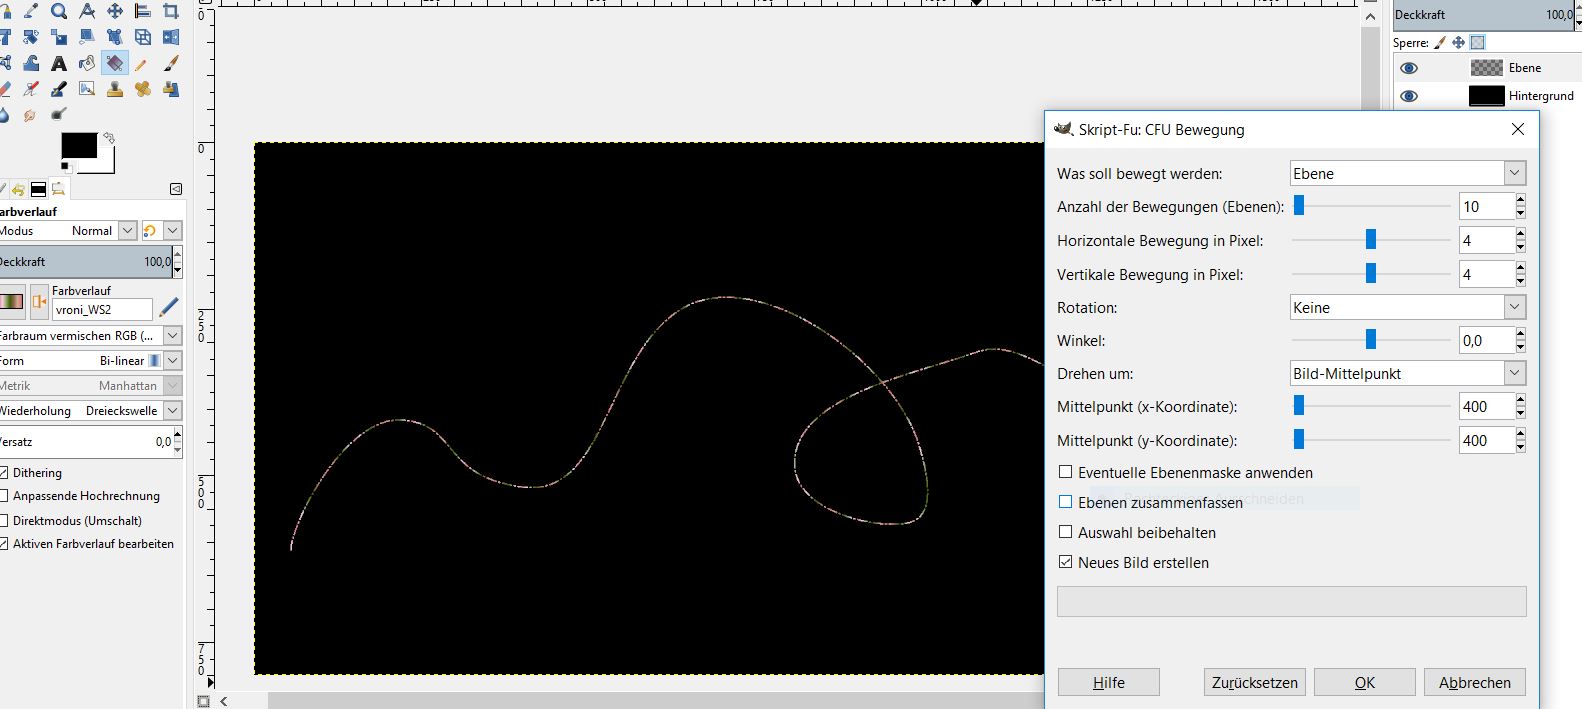Edit the vroni_WS2 gradient with pencil icon
The width and height of the screenshot is (1582, 709).
[x=169, y=307]
